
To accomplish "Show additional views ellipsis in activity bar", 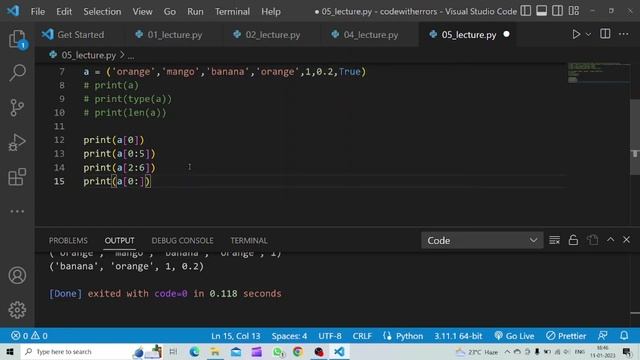I will coord(17,211).
